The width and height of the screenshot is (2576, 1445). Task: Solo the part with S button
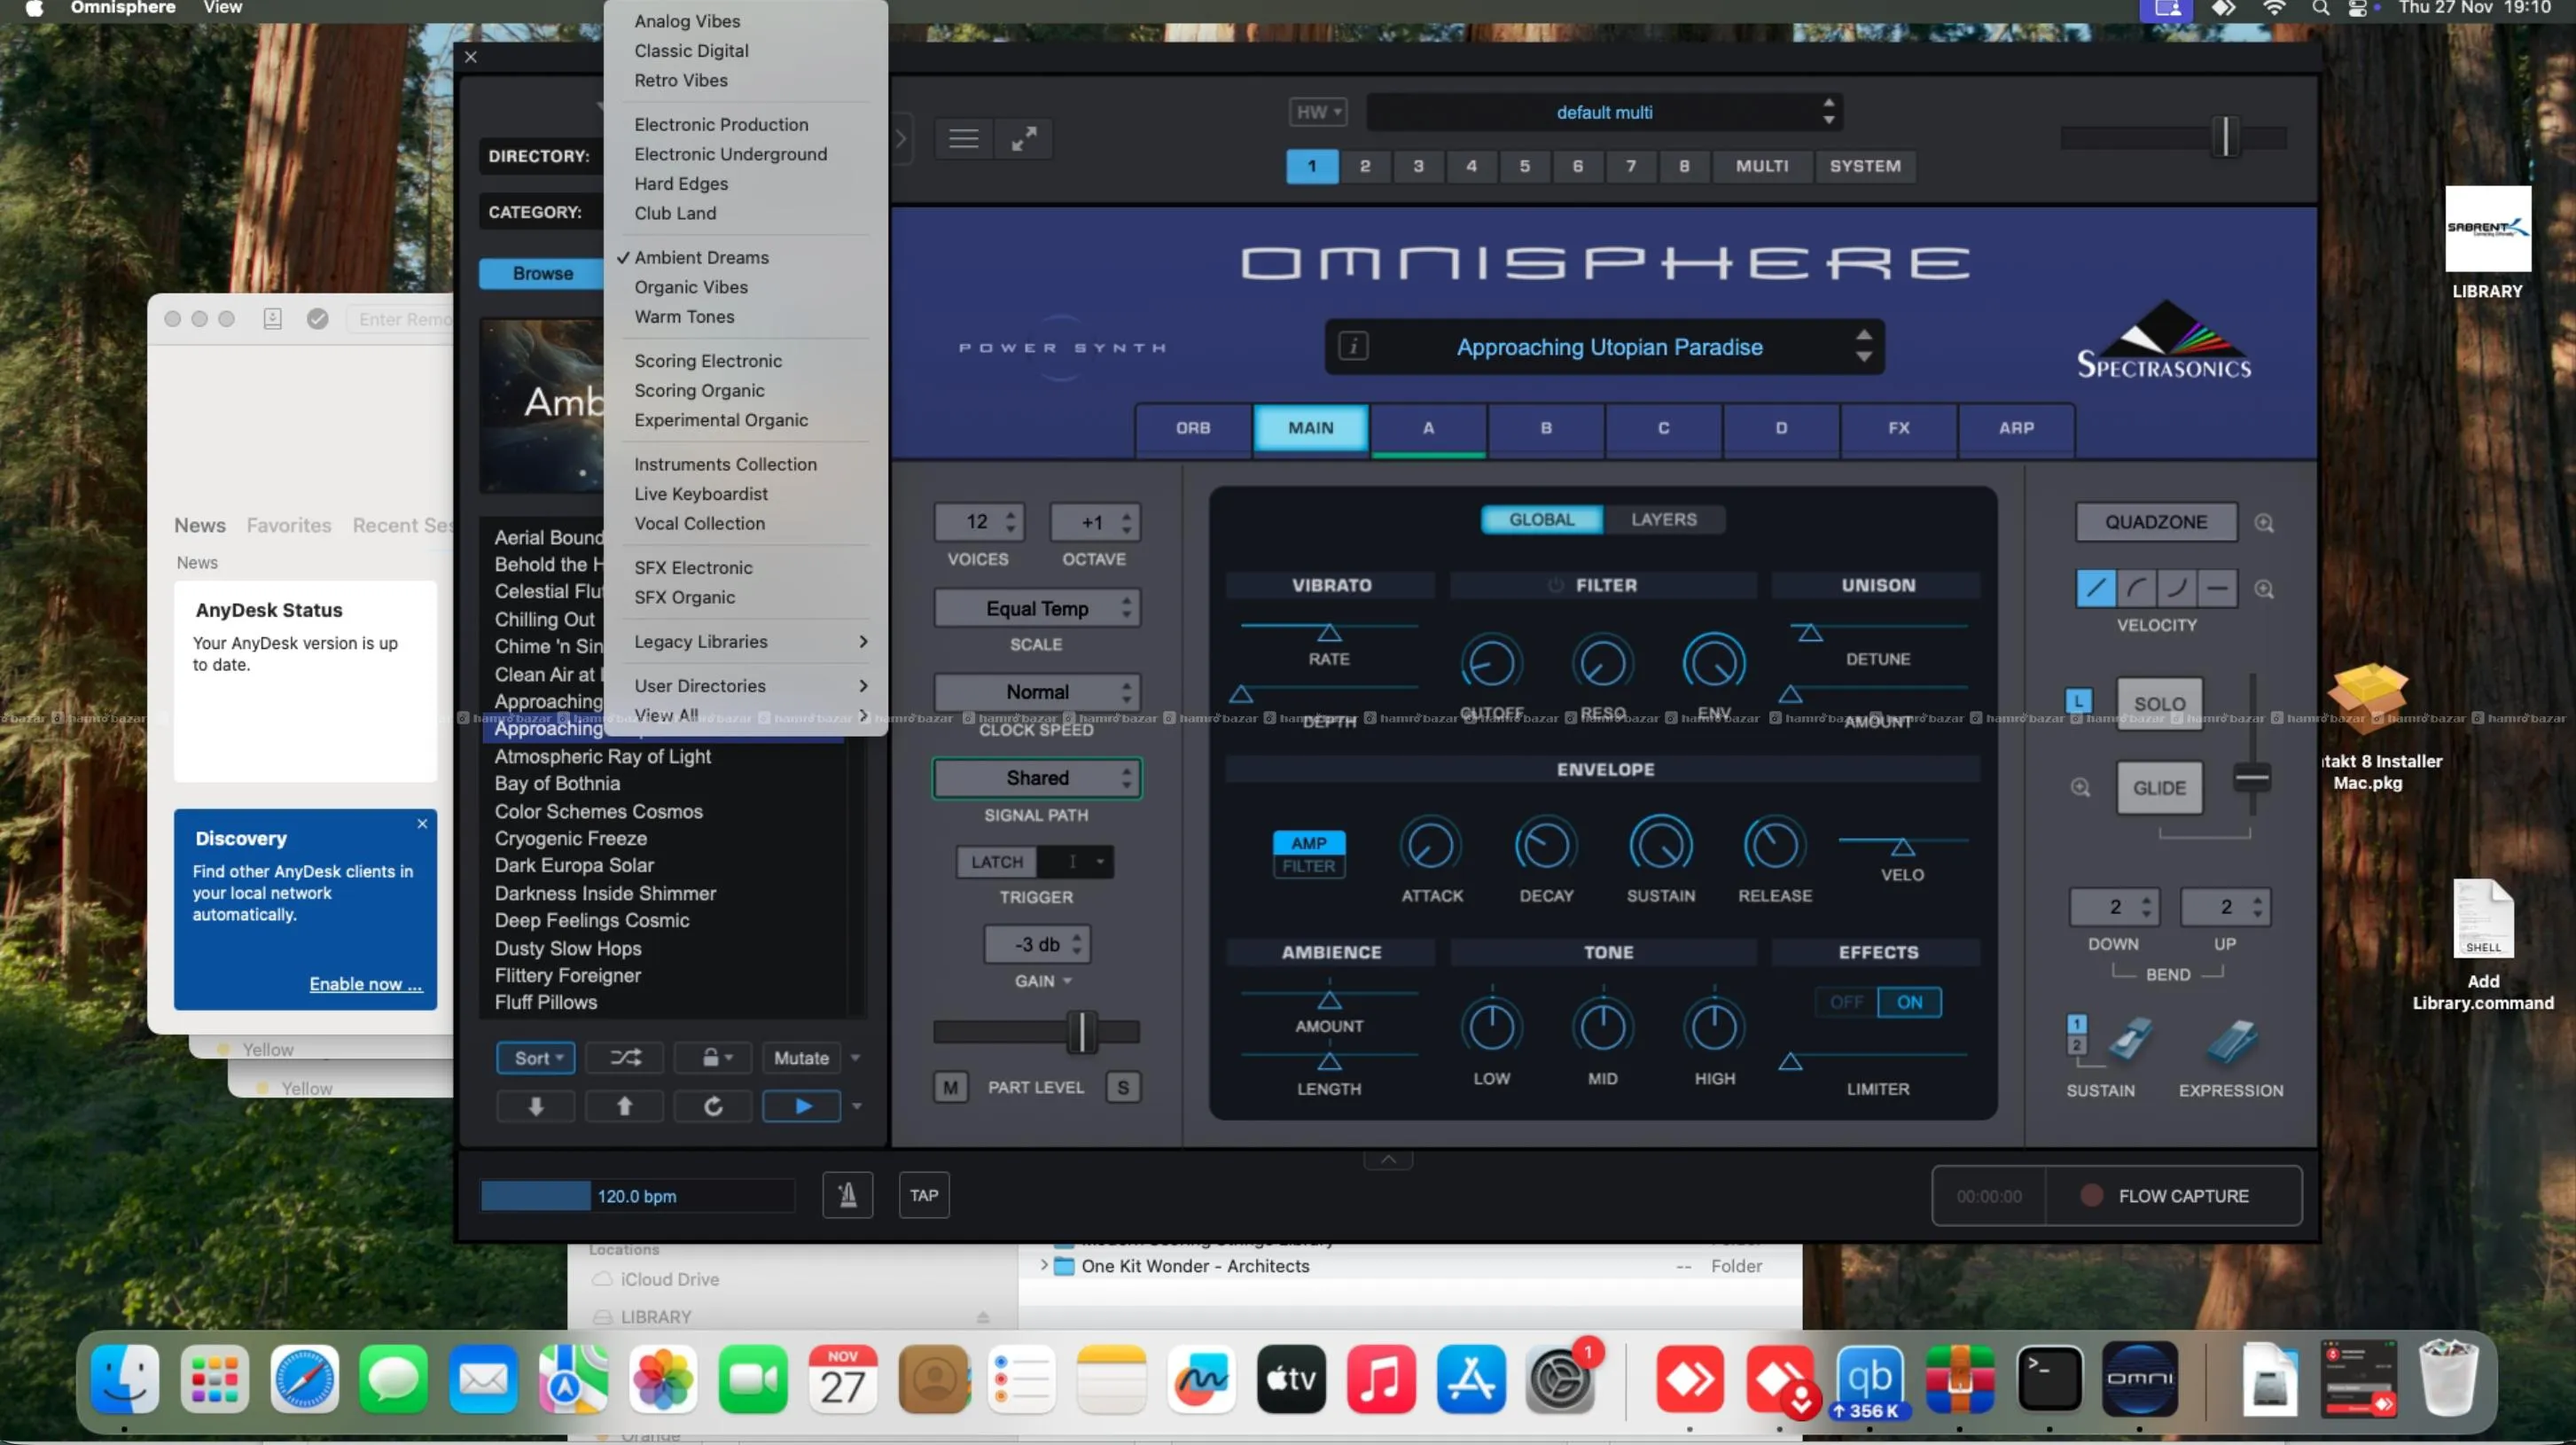(1123, 1087)
